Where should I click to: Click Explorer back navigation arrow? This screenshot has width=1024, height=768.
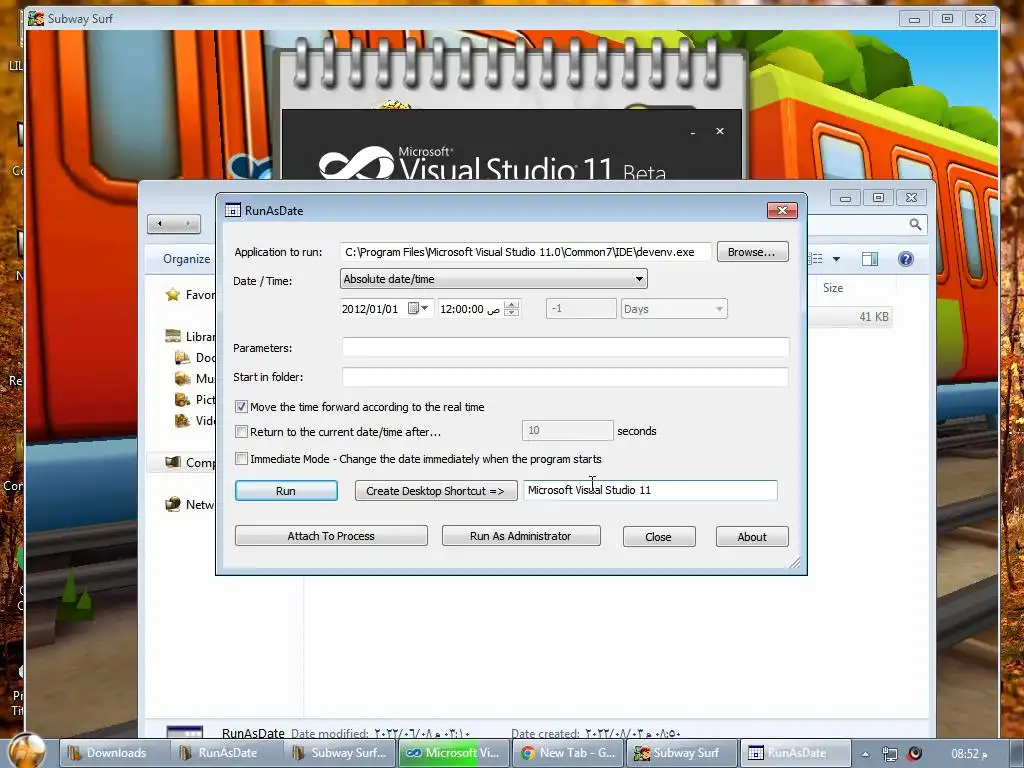[x=160, y=224]
